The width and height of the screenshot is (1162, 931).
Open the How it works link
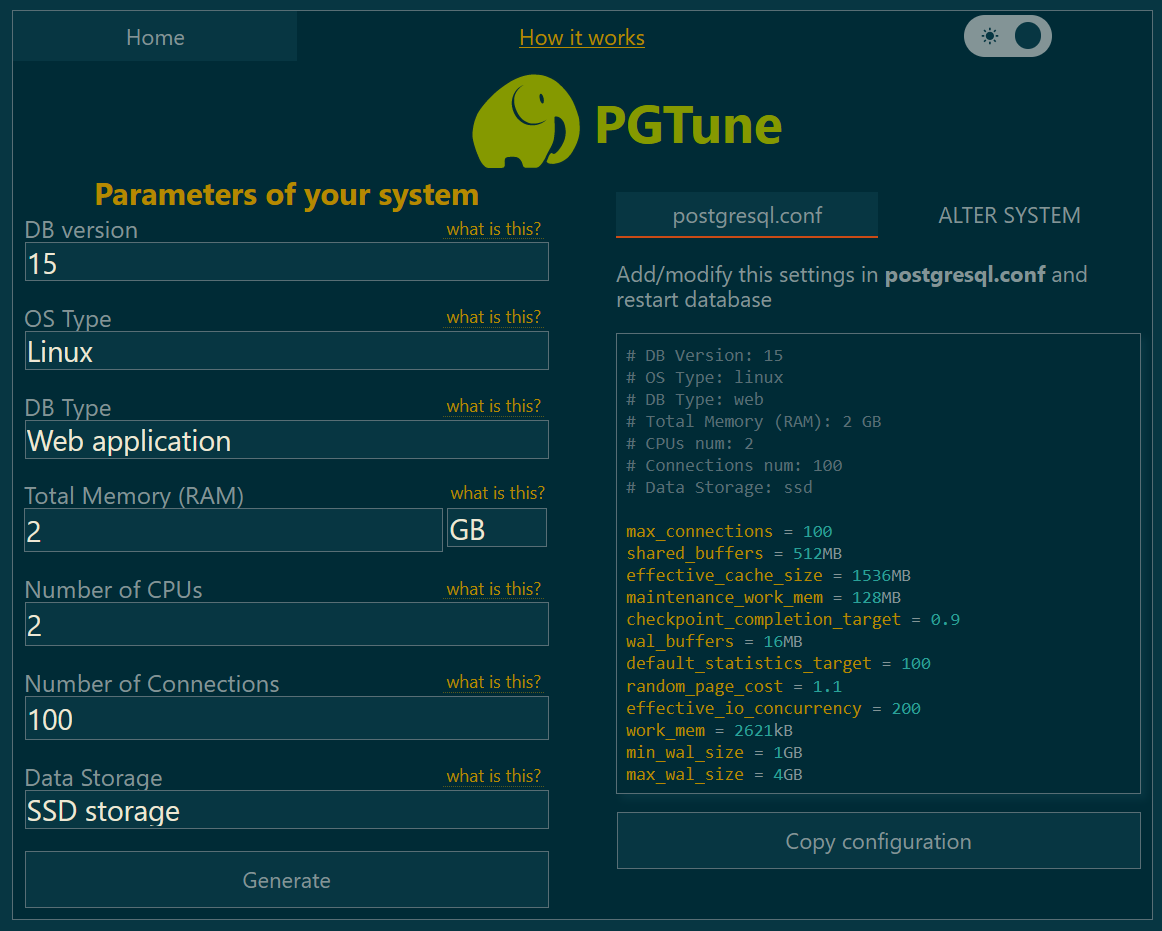pyautogui.click(x=582, y=38)
